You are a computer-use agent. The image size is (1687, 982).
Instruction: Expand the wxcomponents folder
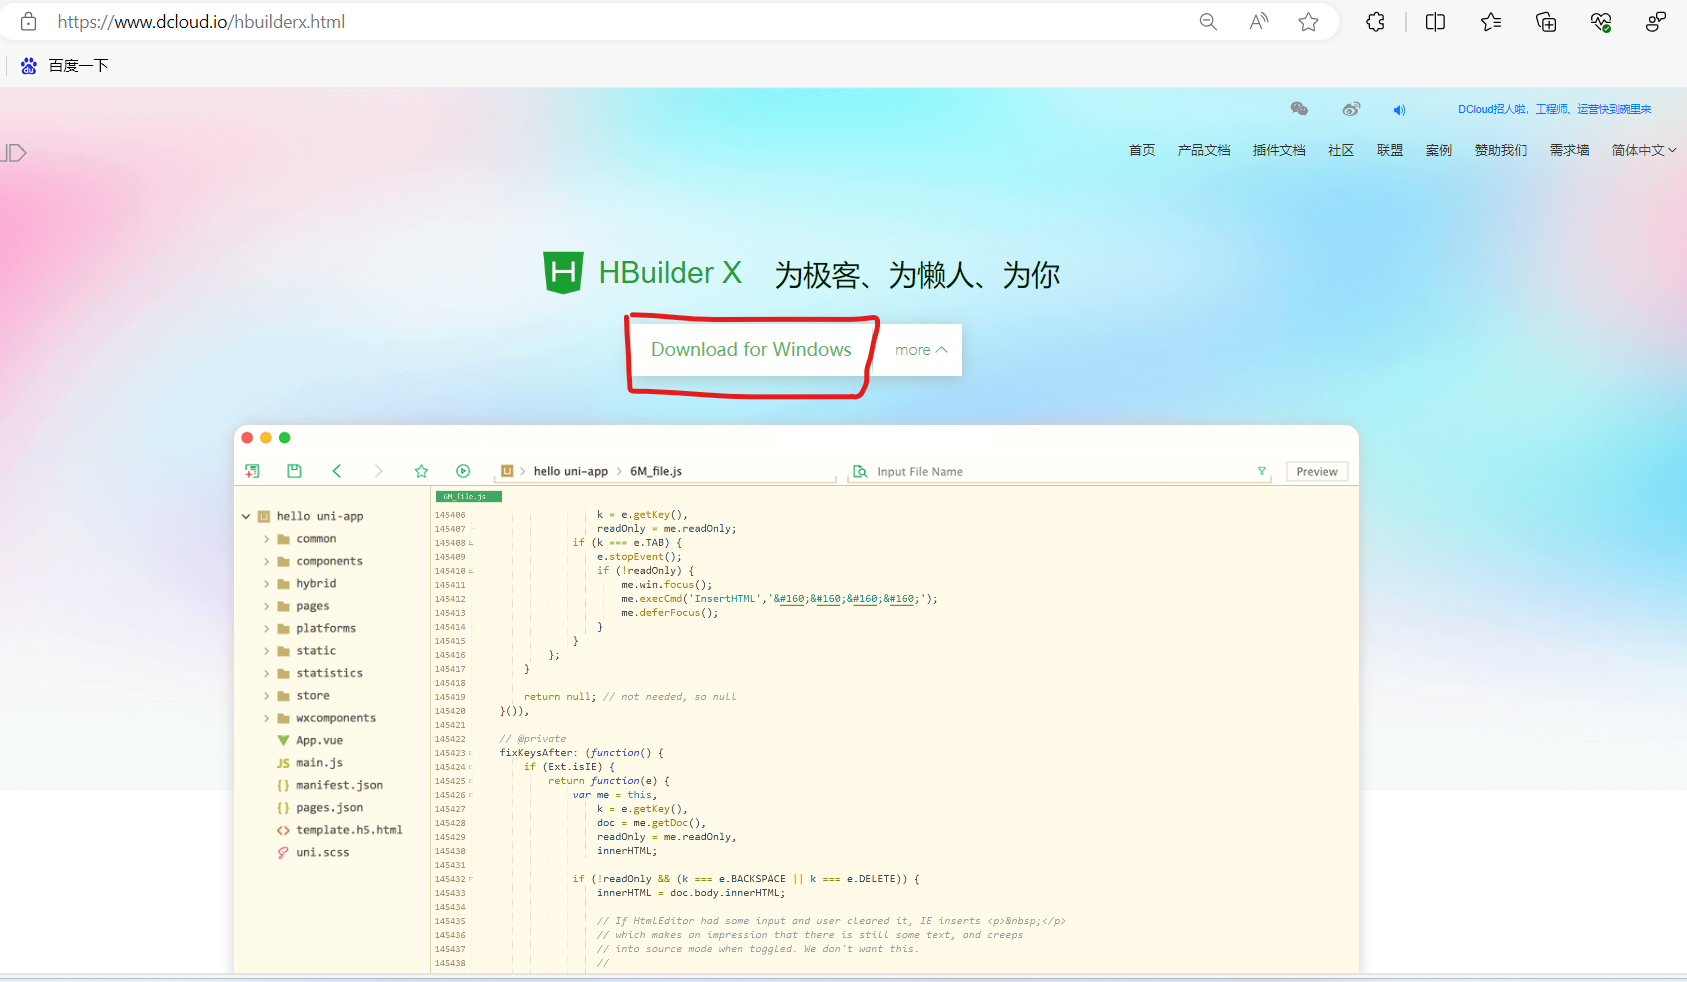[x=267, y=719]
